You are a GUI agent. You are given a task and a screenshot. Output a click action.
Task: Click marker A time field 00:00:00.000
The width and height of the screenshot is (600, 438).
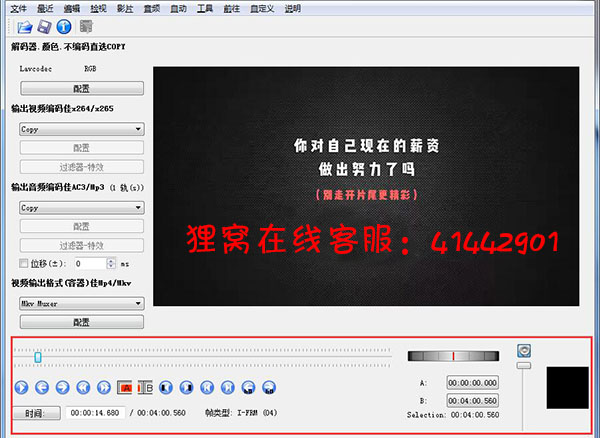[473, 383]
